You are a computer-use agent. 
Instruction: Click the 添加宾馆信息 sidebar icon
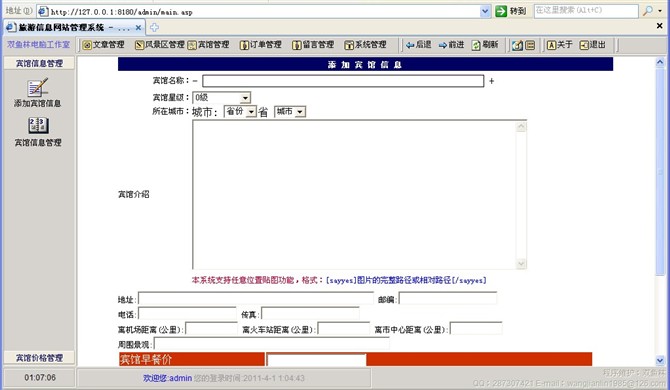coord(38,88)
